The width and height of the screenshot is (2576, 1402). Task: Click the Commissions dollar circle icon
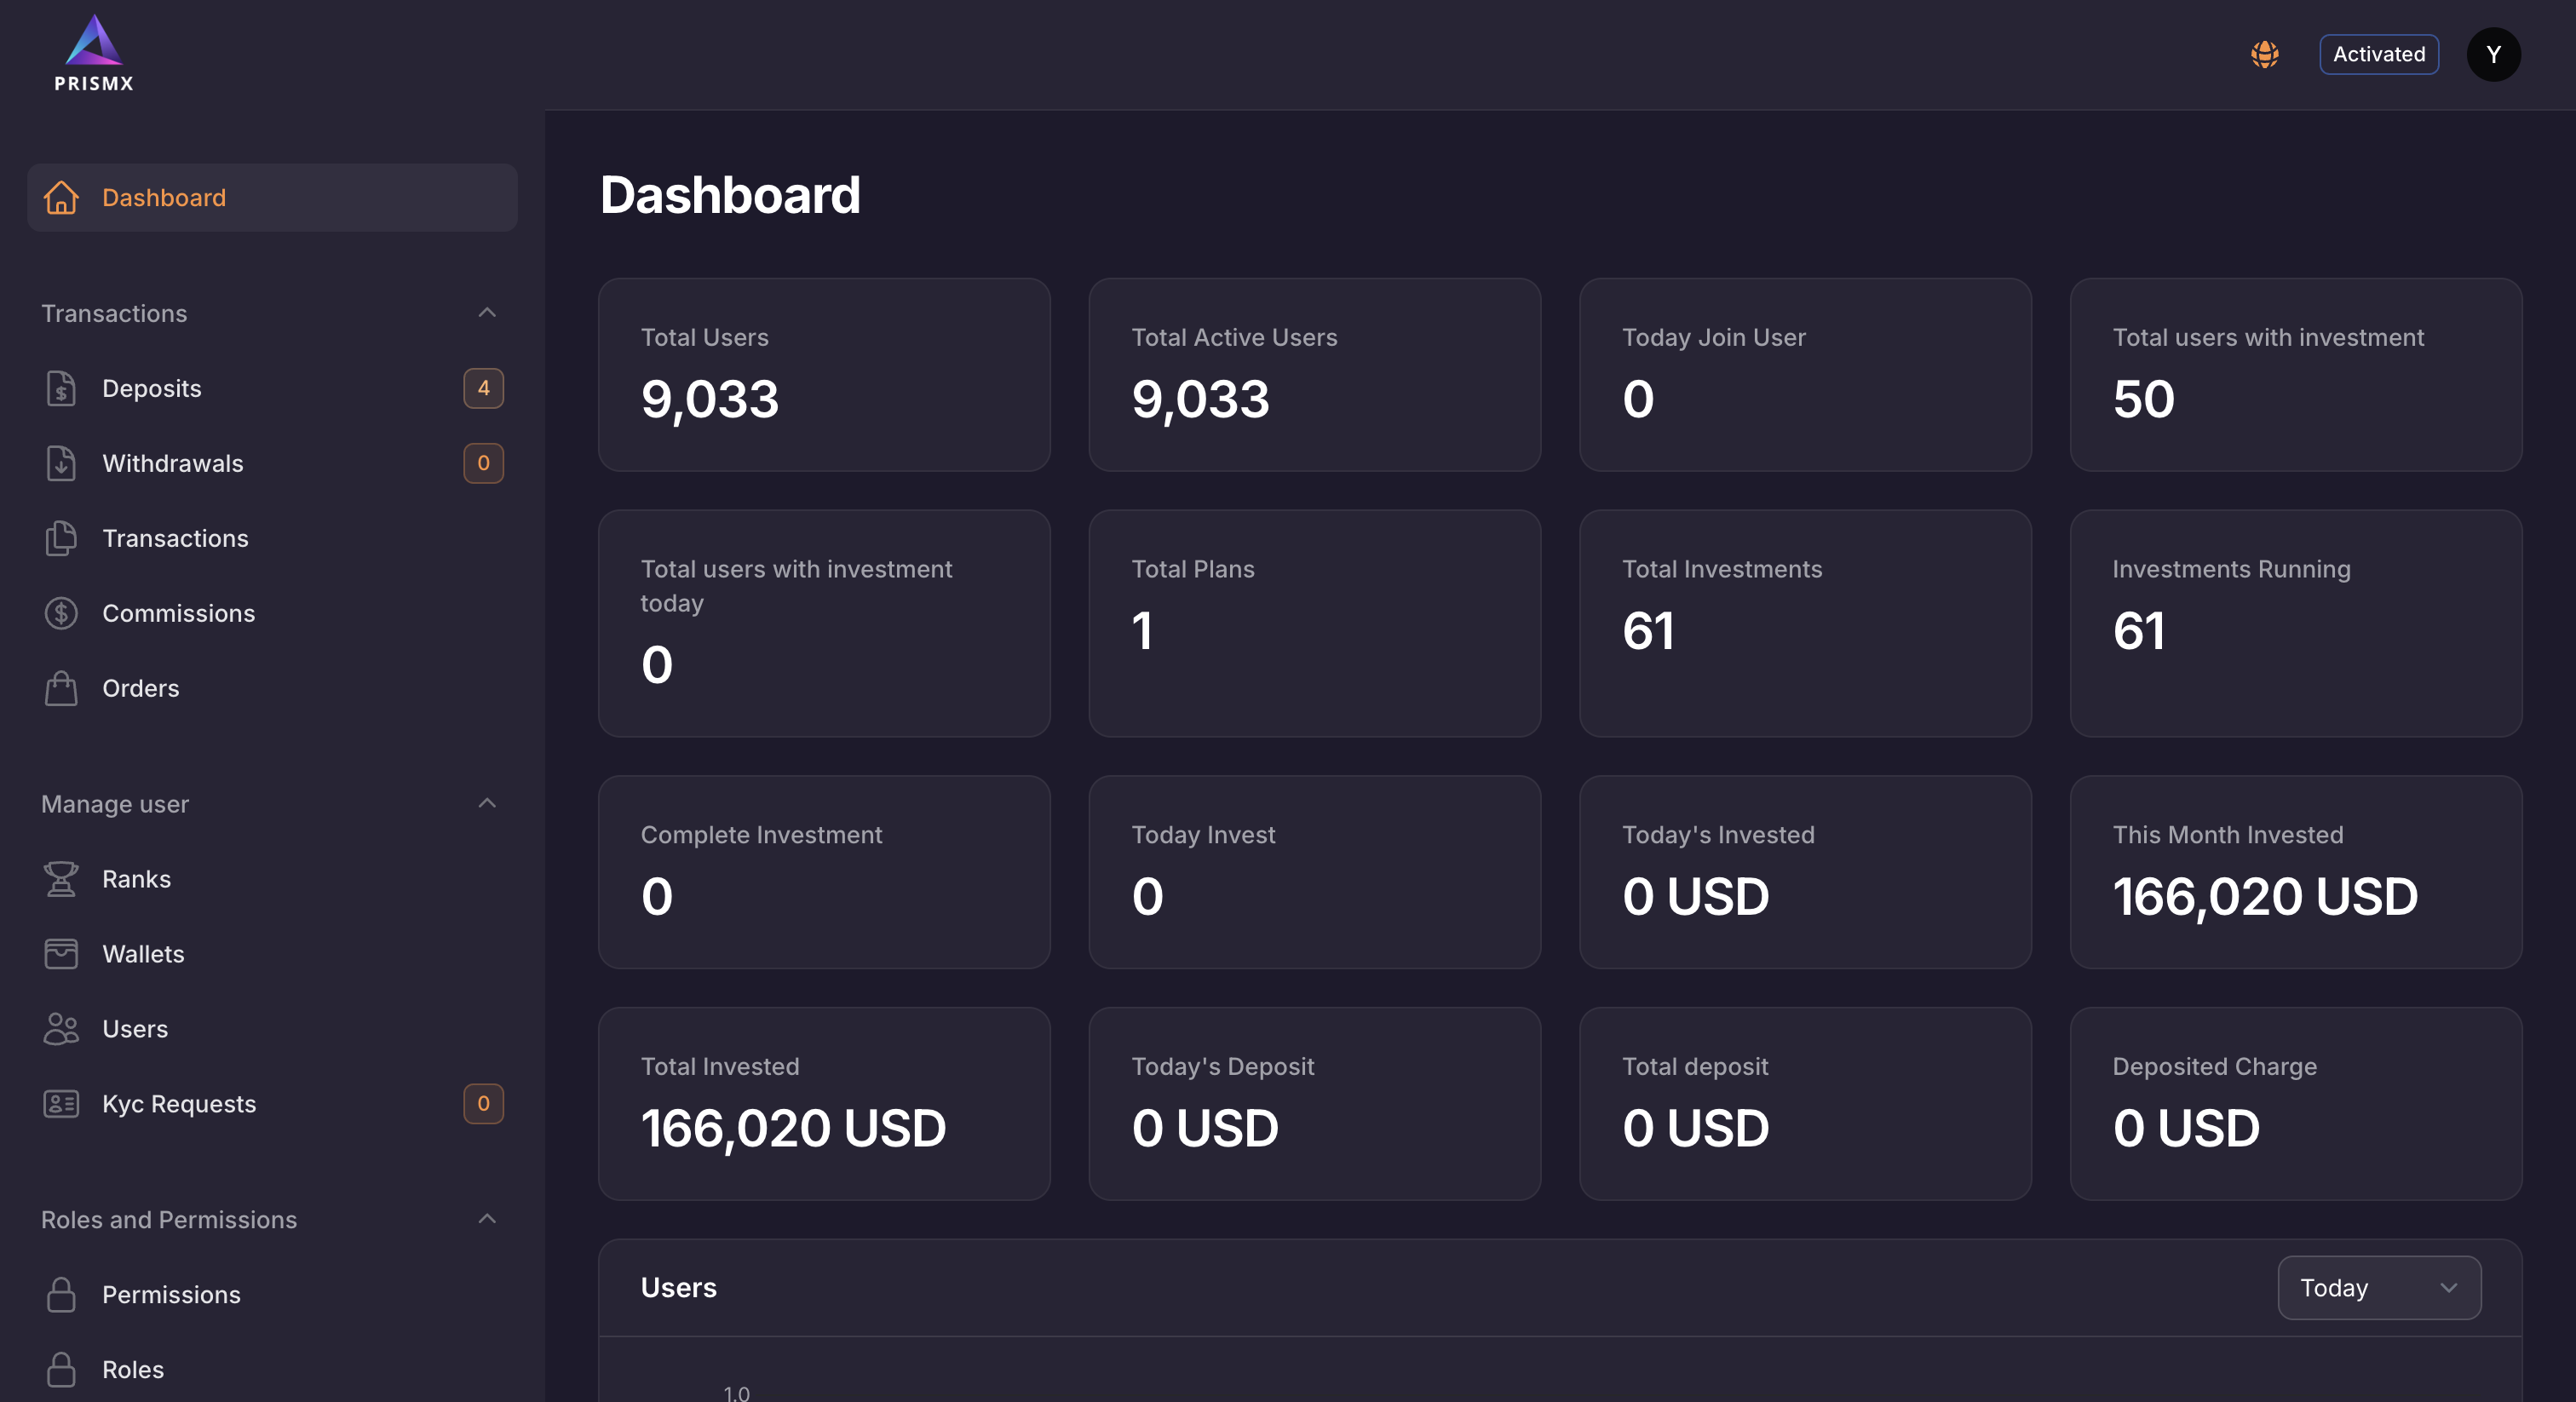[61, 613]
